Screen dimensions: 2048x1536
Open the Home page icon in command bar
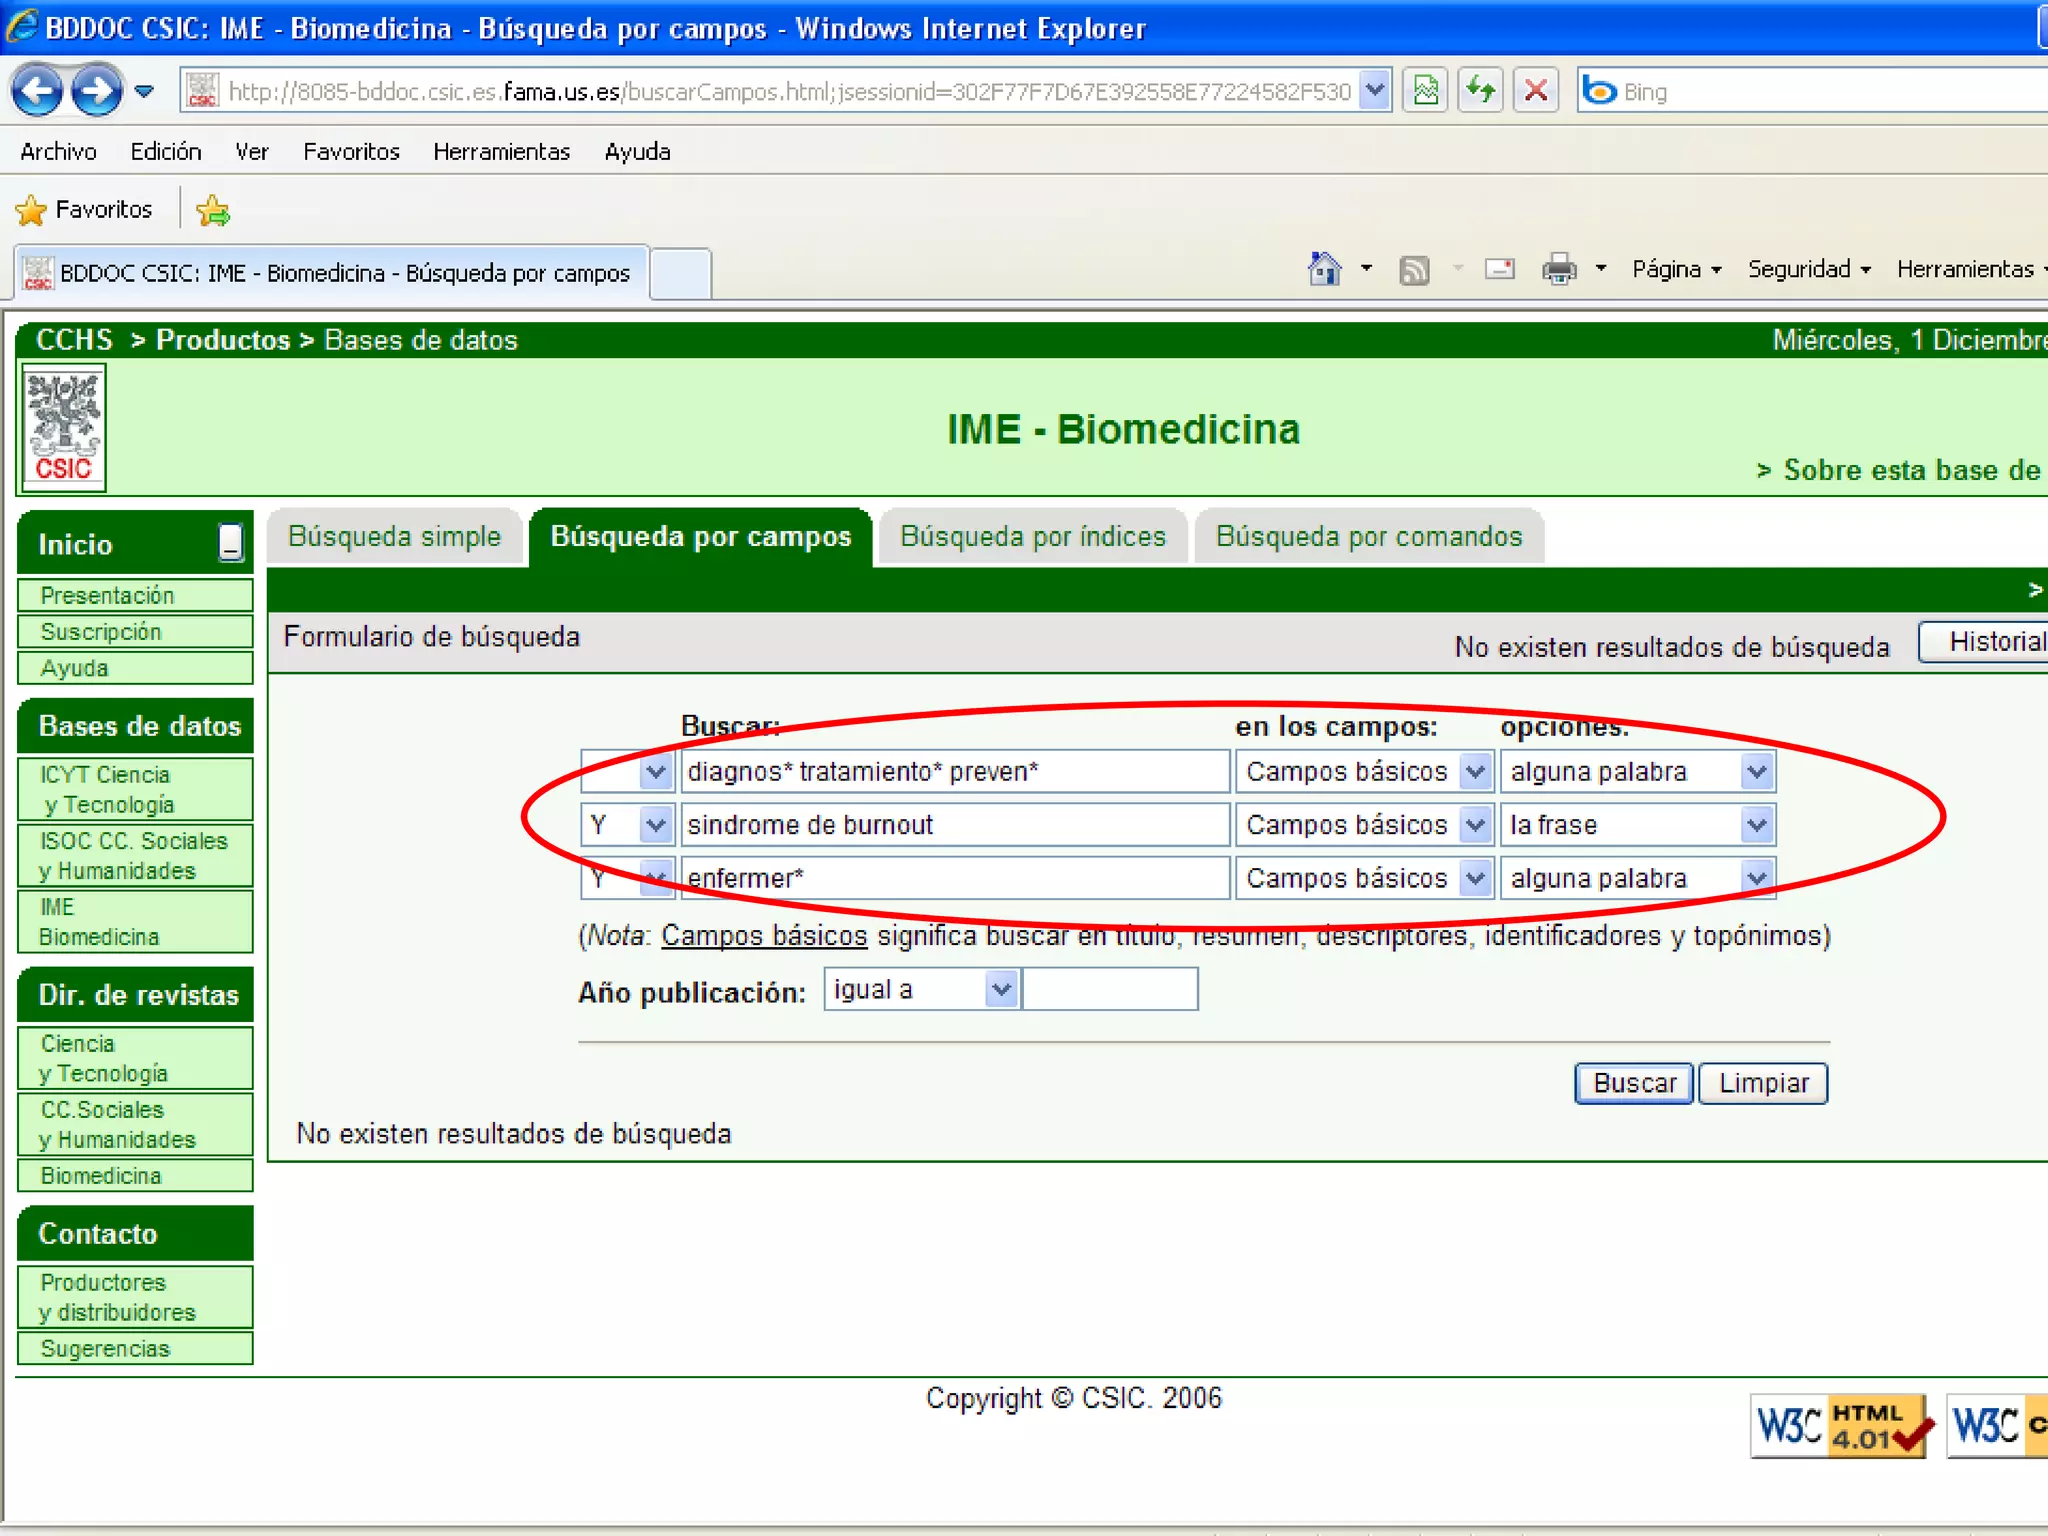(x=1324, y=269)
